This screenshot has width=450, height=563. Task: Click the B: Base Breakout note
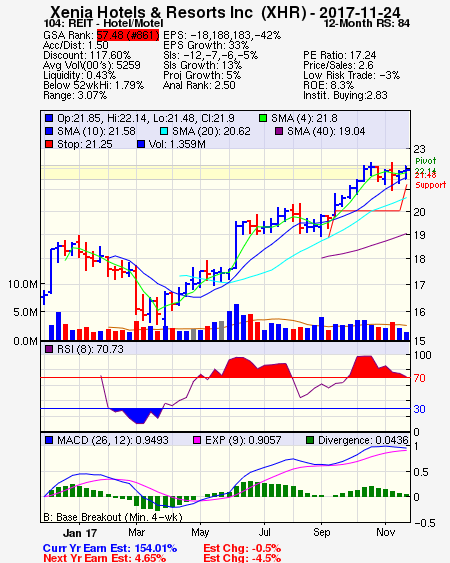[113, 517]
